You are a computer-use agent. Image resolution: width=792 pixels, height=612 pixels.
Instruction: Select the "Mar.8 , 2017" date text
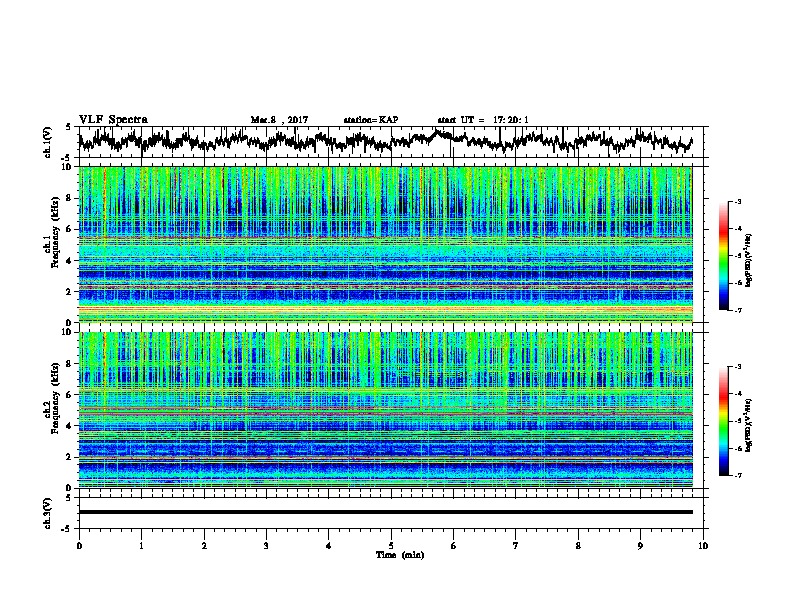point(279,120)
